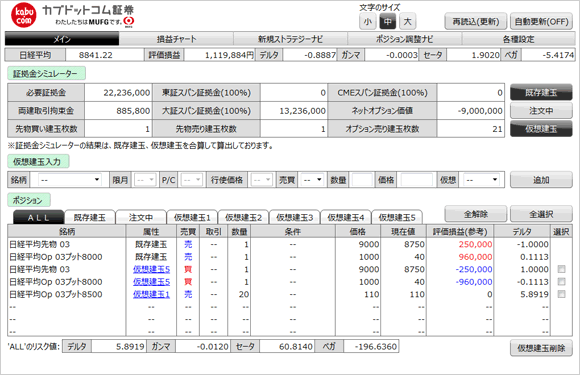The height and width of the screenshot is (375, 580).
Task: Click the 大証スパン証拠金 value 13,236,000
Action: click(302, 111)
